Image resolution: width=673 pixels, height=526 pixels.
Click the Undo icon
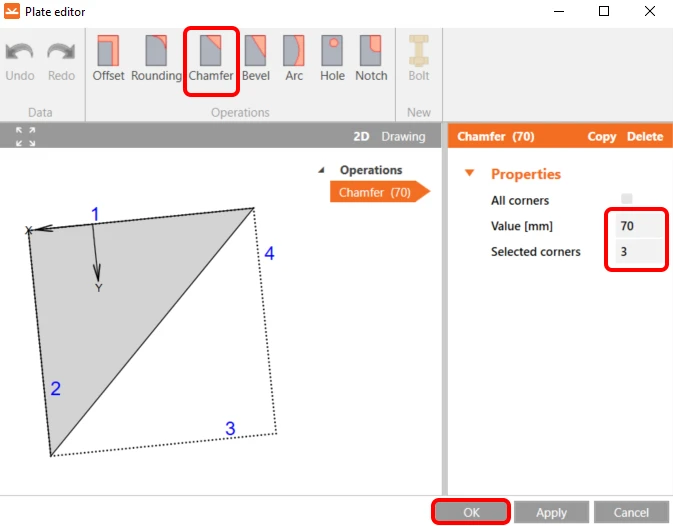[x=19, y=52]
